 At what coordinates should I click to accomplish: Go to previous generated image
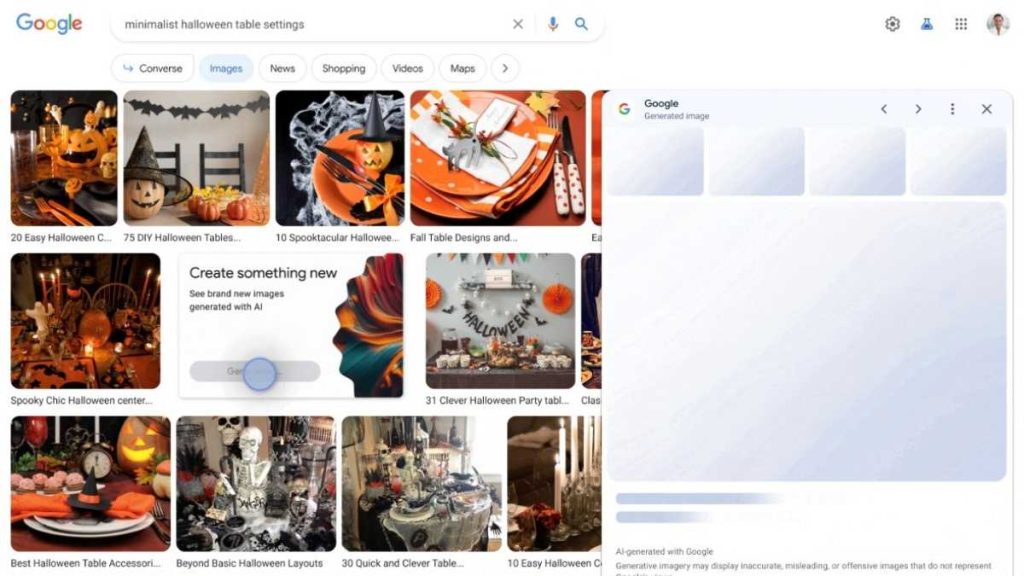883,109
